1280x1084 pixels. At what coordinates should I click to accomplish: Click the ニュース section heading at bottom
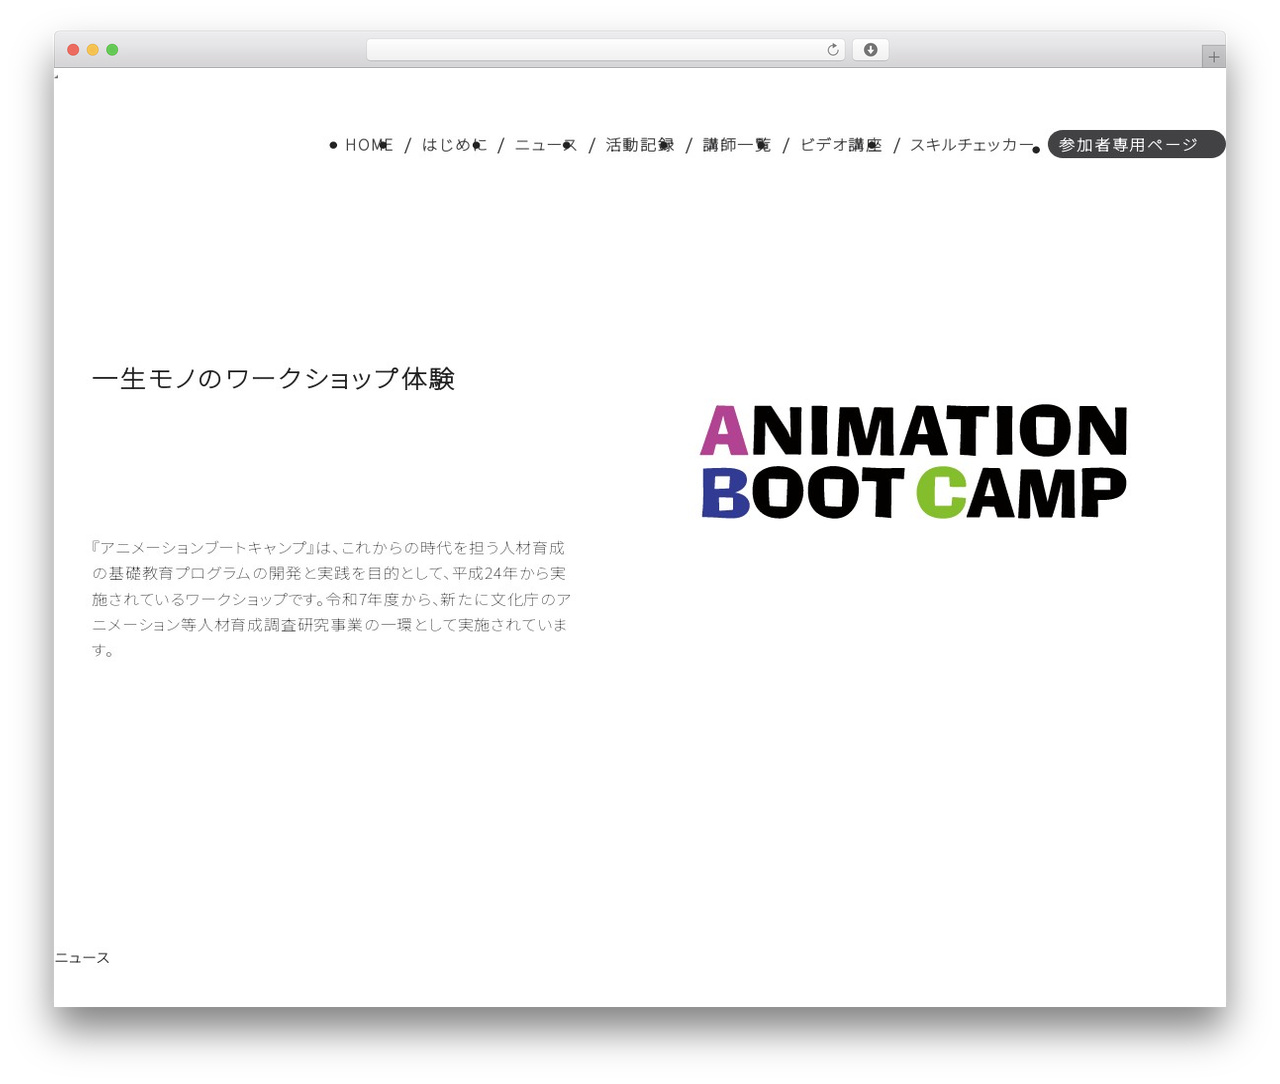pos(82,958)
